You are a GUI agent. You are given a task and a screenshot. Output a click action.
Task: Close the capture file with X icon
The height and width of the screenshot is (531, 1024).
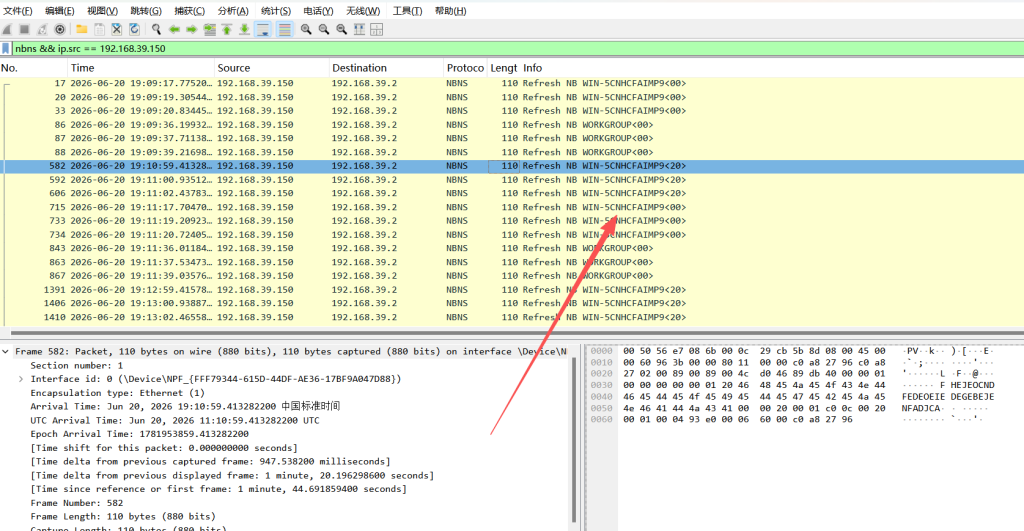click(117, 29)
